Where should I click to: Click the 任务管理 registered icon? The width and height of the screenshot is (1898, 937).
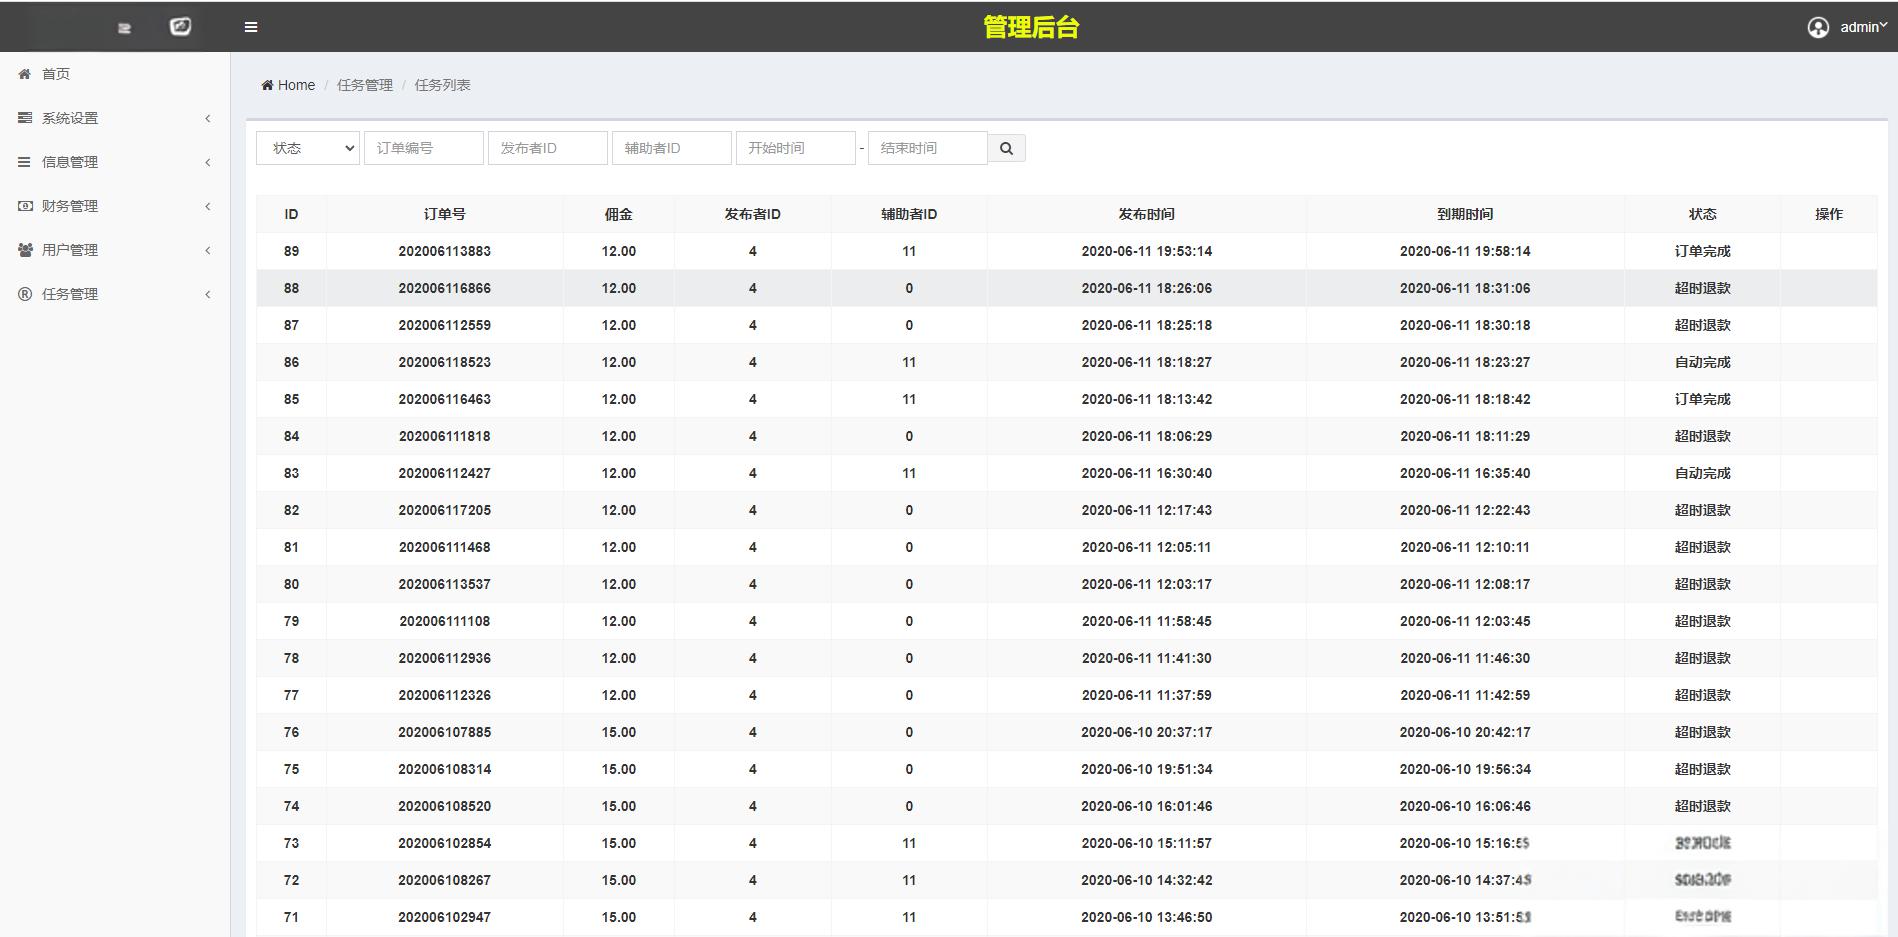click(x=25, y=294)
